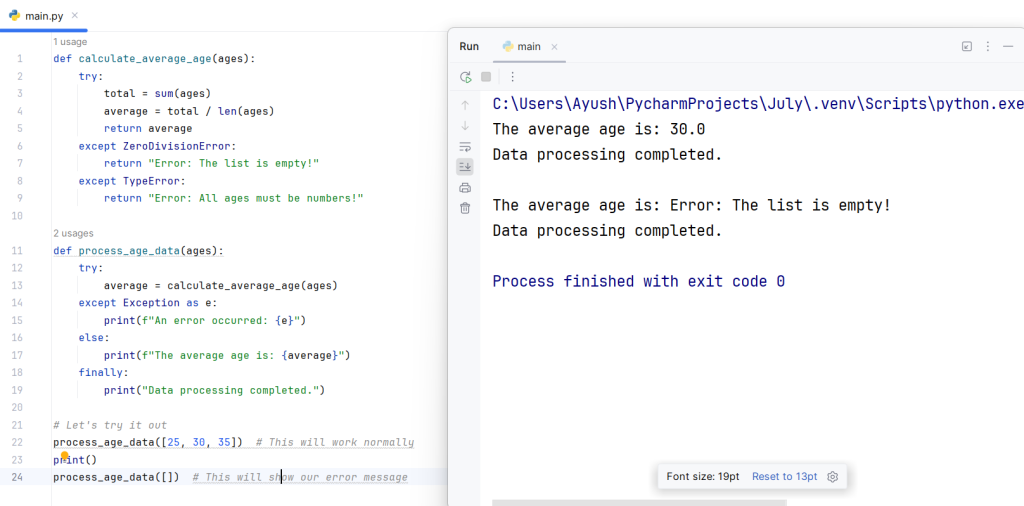Click line number 24 in the gutter
The width and height of the screenshot is (1024, 506).
(17, 477)
